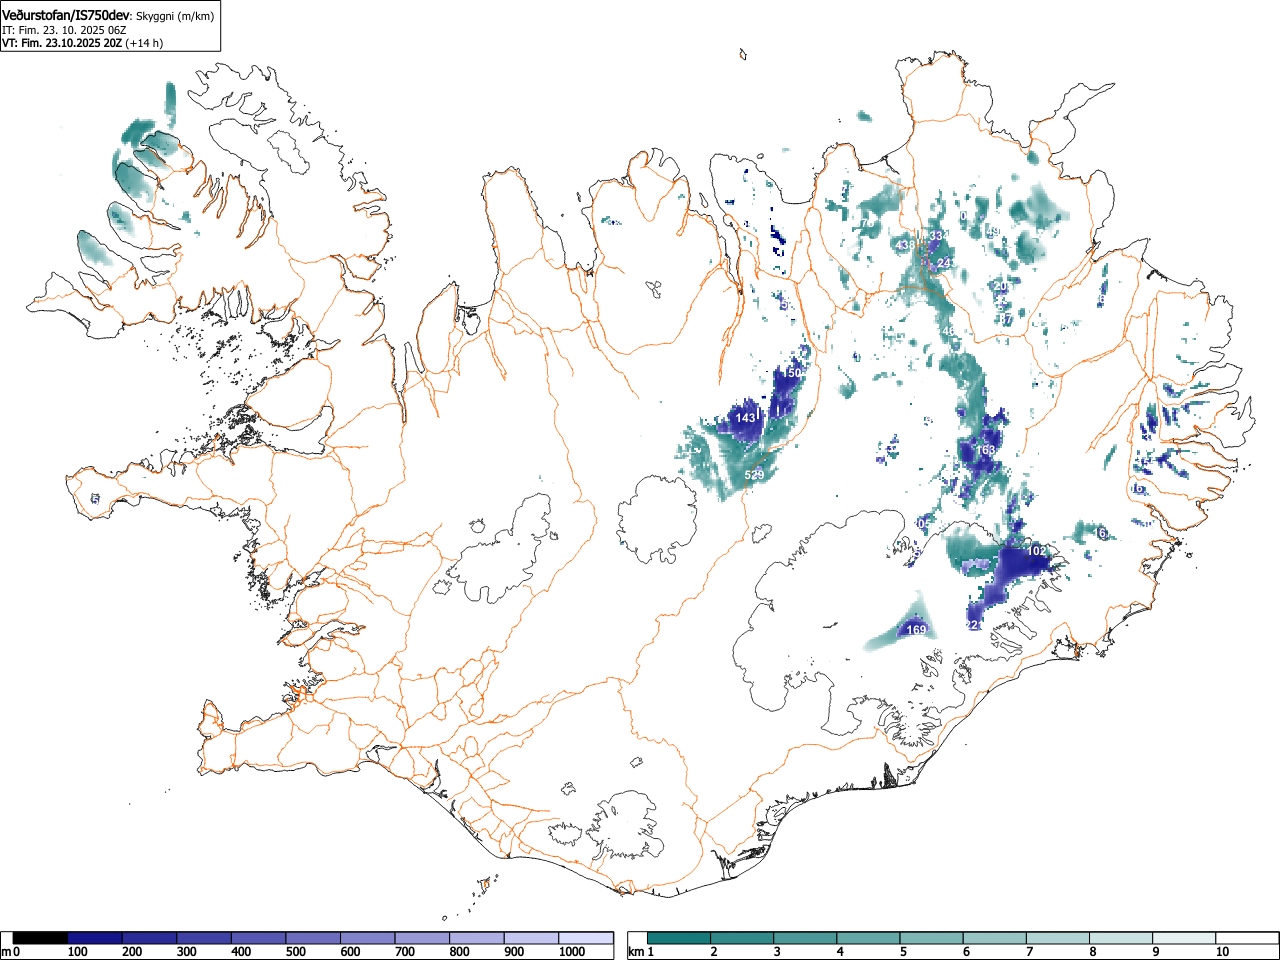The width and height of the screenshot is (1280, 960).
Task: Pick the 700–800 m legend swatch
Action: [422, 938]
